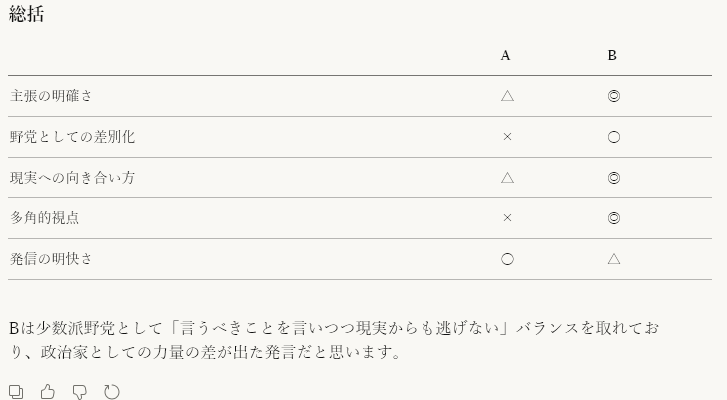The height and width of the screenshot is (400, 727).
Task: Click the ◎ in column B for 多角的視点
Action: click(x=614, y=218)
